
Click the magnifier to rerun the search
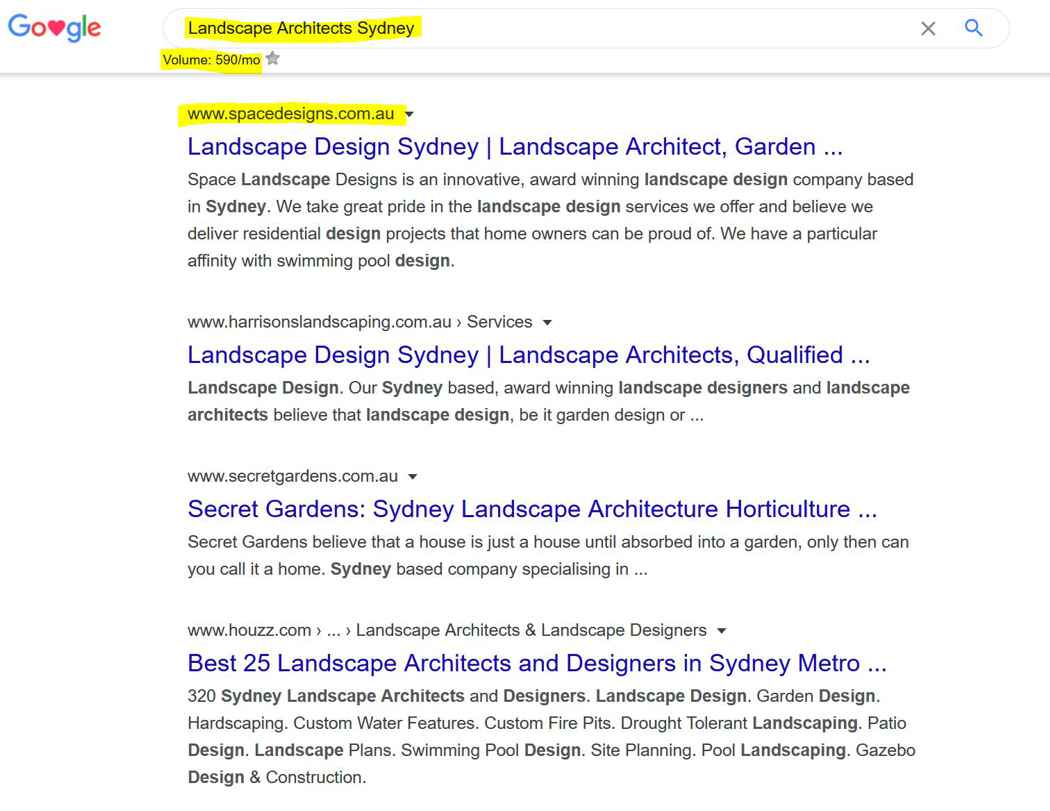tap(972, 28)
